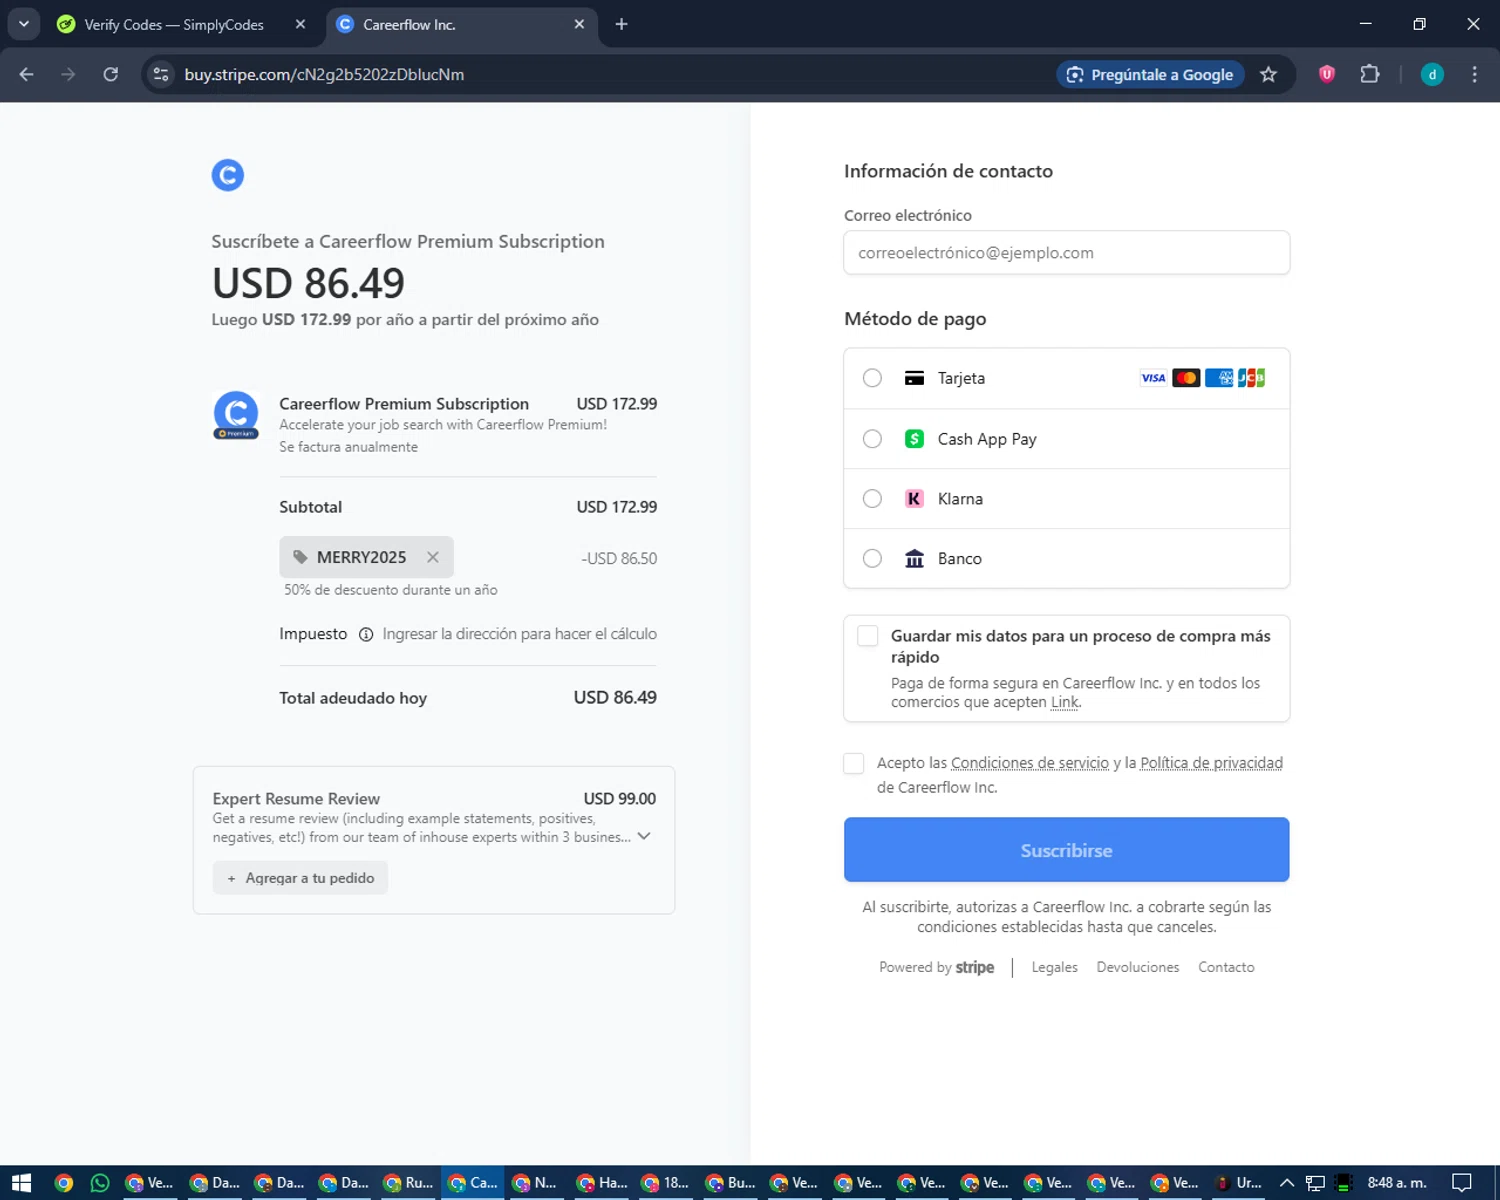Remove the MERRY2025 promo code

pyautogui.click(x=433, y=557)
